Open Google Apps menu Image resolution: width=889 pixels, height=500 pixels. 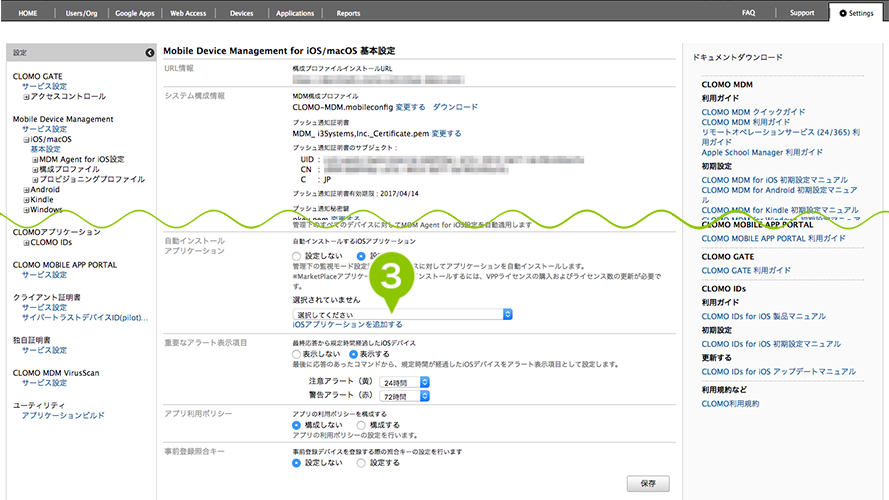click(135, 13)
